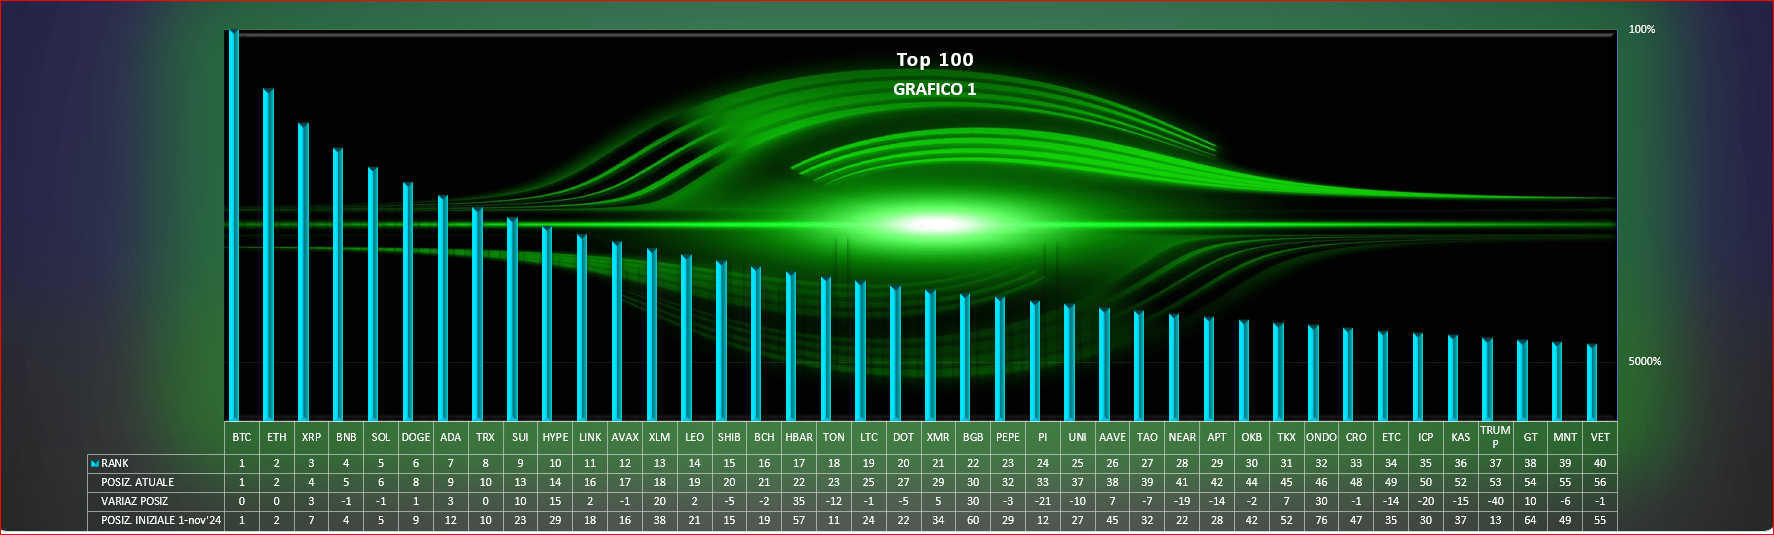Click initial position value 57 under HBAR
The width and height of the screenshot is (1774, 535).
tap(799, 521)
